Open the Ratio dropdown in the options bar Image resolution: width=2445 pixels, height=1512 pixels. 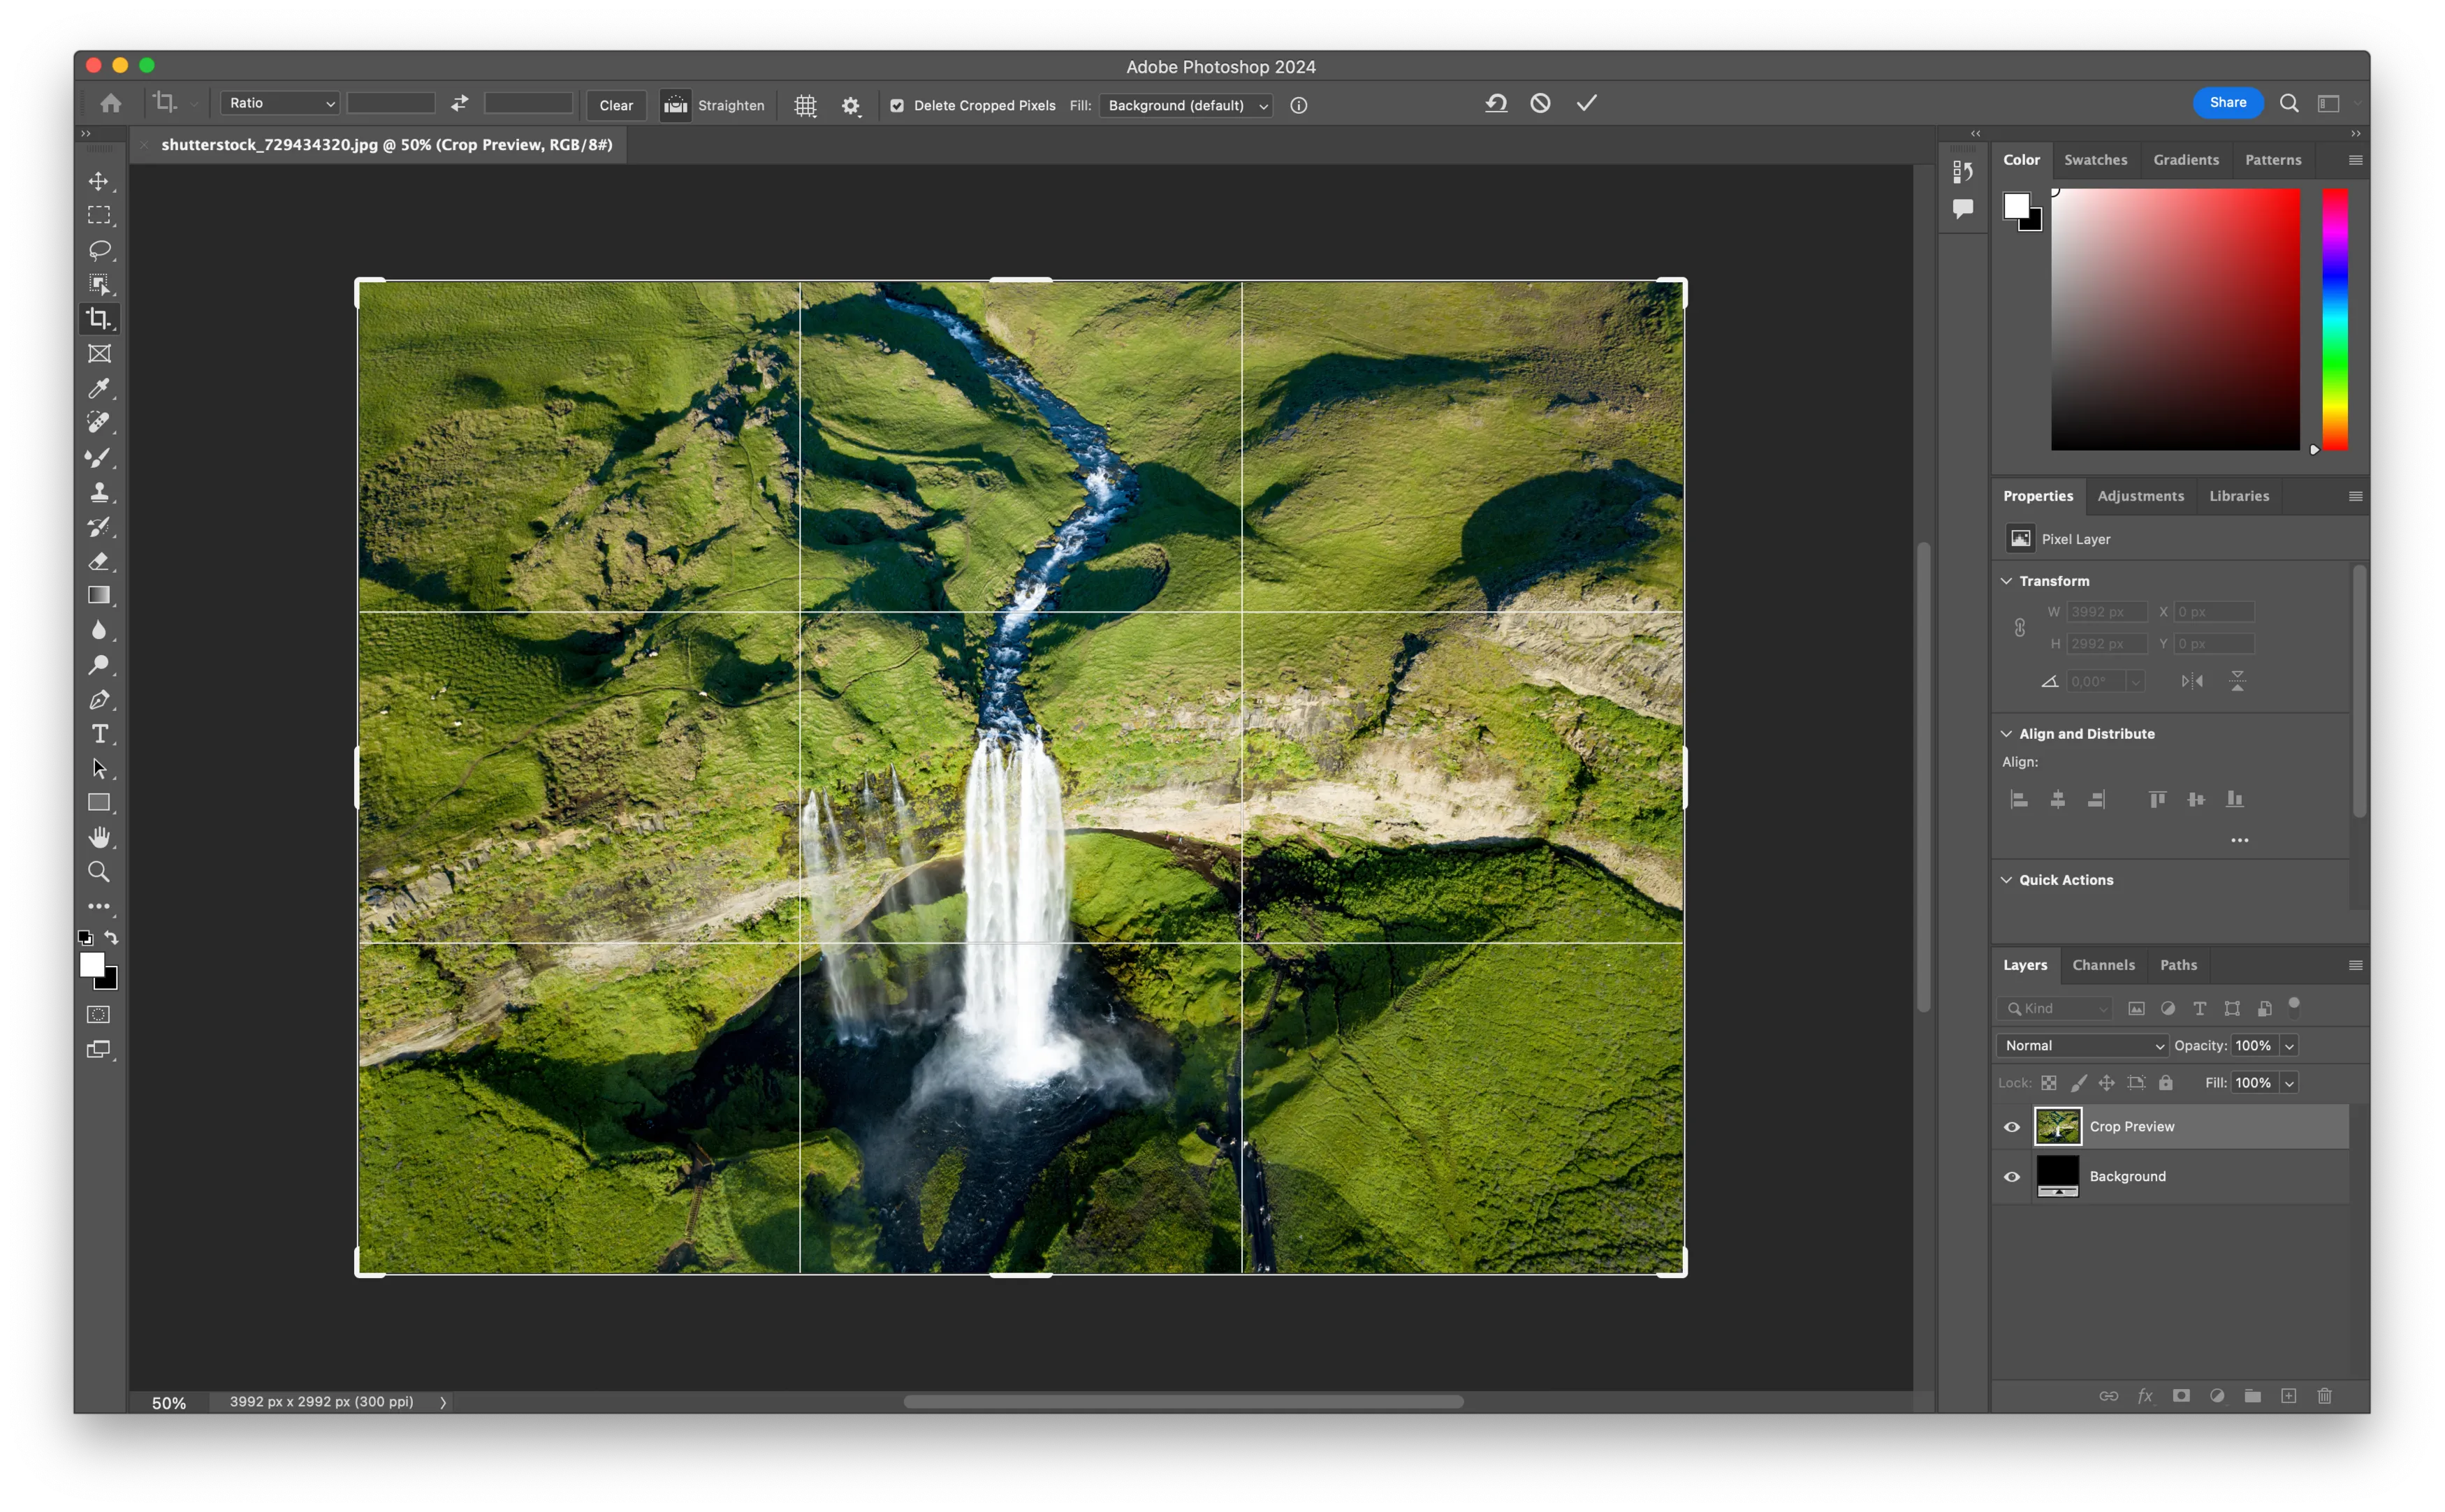pyautogui.click(x=280, y=102)
